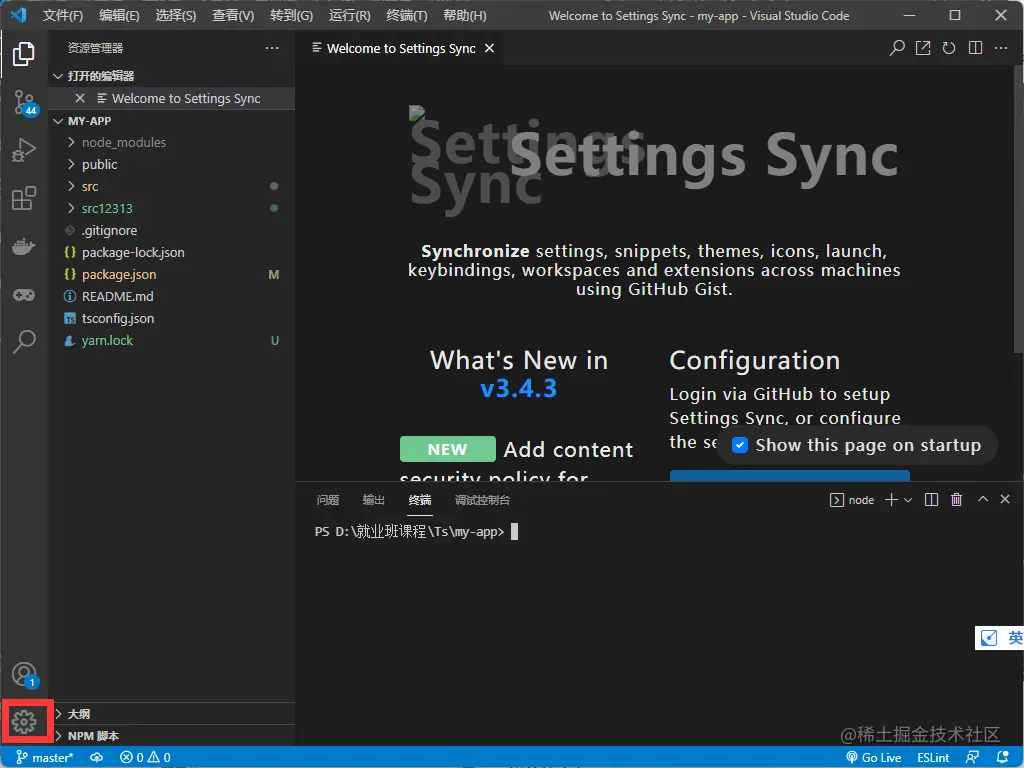
Task: Open the 文件(F) menu
Action: 63,16
